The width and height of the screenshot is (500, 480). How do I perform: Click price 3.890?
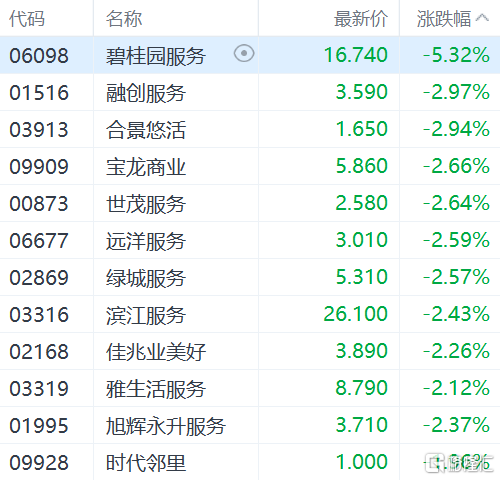coord(362,351)
